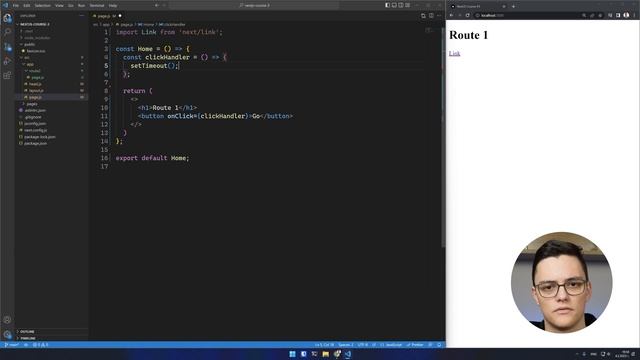The width and height of the screenshot is (640, 360).
Task: Open next.config.js in the explorer
Action: point(52,130)
